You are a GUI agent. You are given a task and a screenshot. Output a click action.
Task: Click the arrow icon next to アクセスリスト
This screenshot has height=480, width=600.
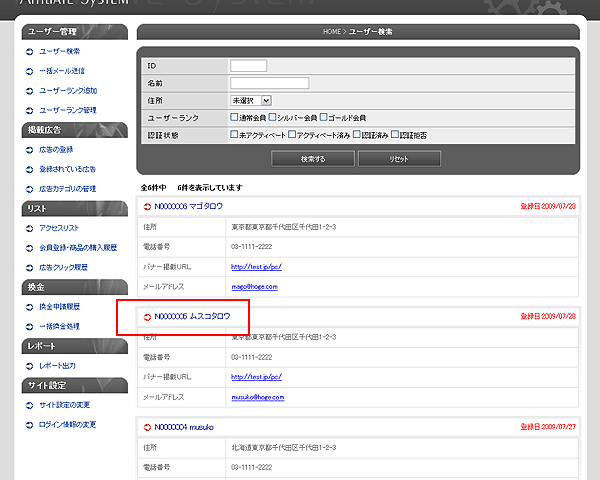[29, 228]
